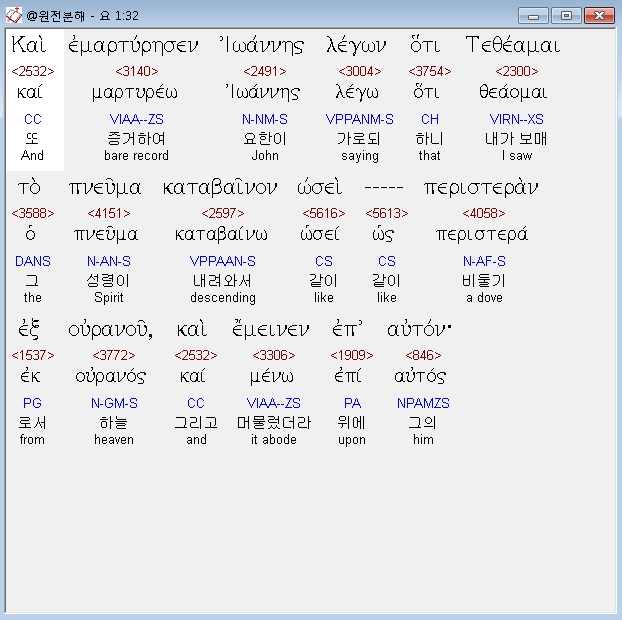622x620 pixels.
Task: Select the Greek word Τεθέαμαι
Action: [513, 45]
